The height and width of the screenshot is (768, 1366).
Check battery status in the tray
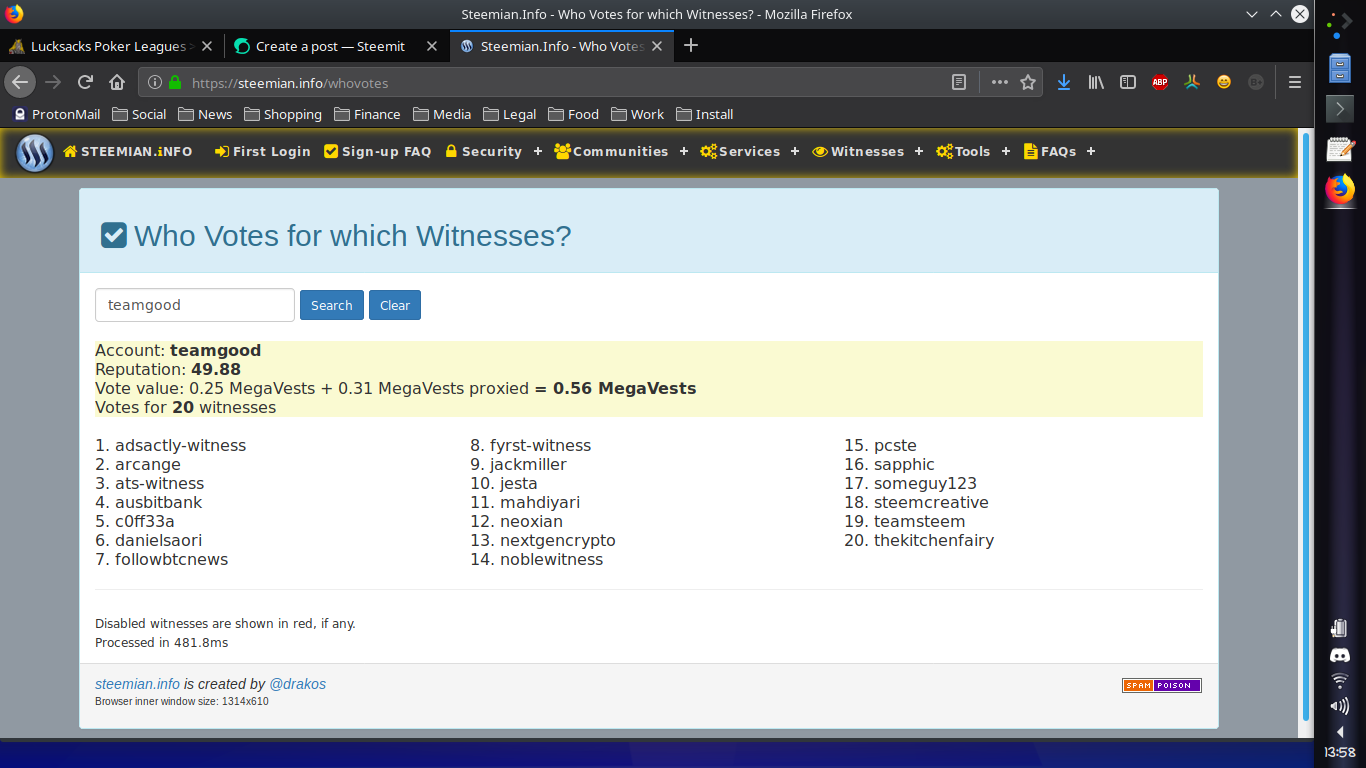pyautogui.click(x=1340, y=628)
